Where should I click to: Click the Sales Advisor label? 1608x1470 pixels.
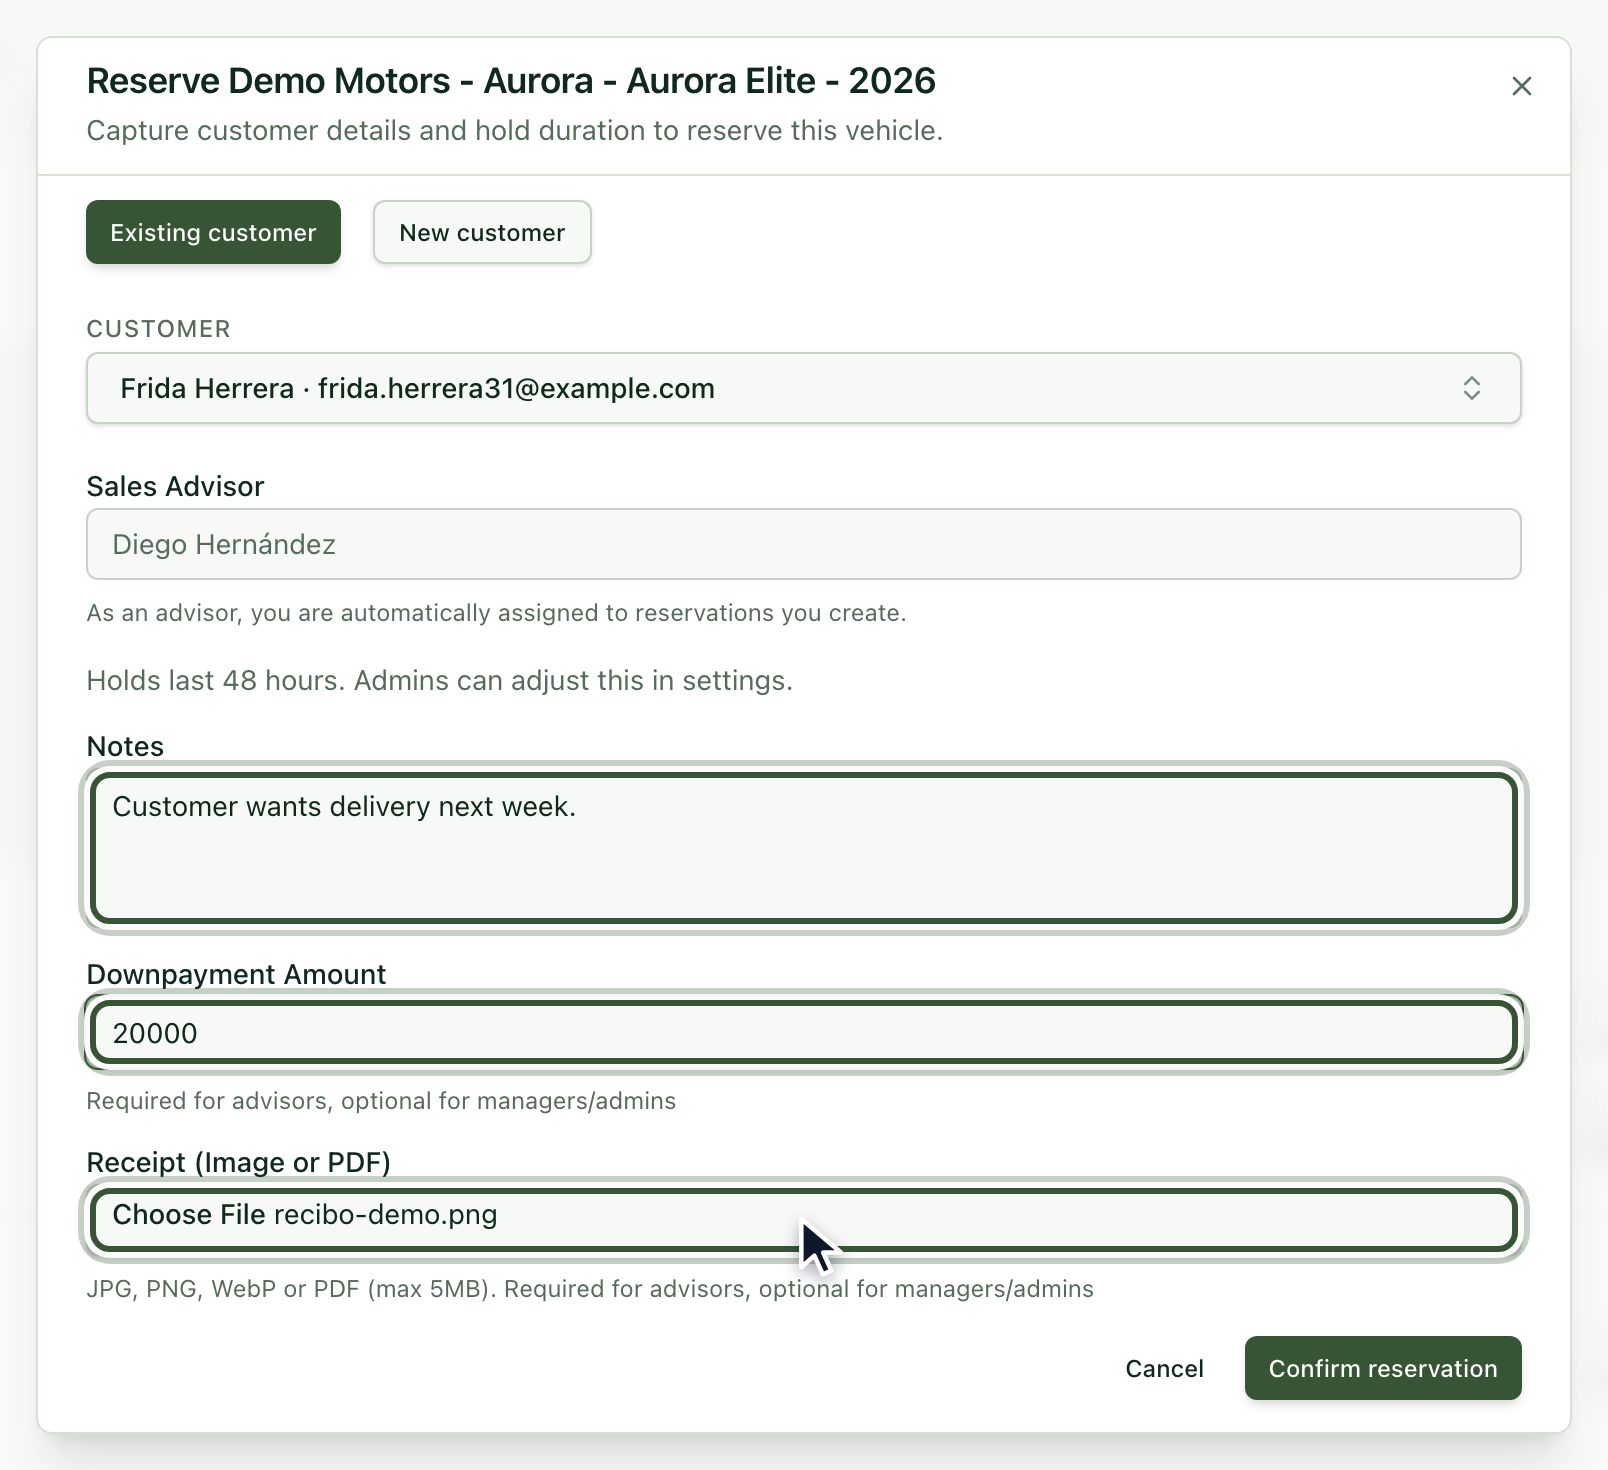pos(175,486)
